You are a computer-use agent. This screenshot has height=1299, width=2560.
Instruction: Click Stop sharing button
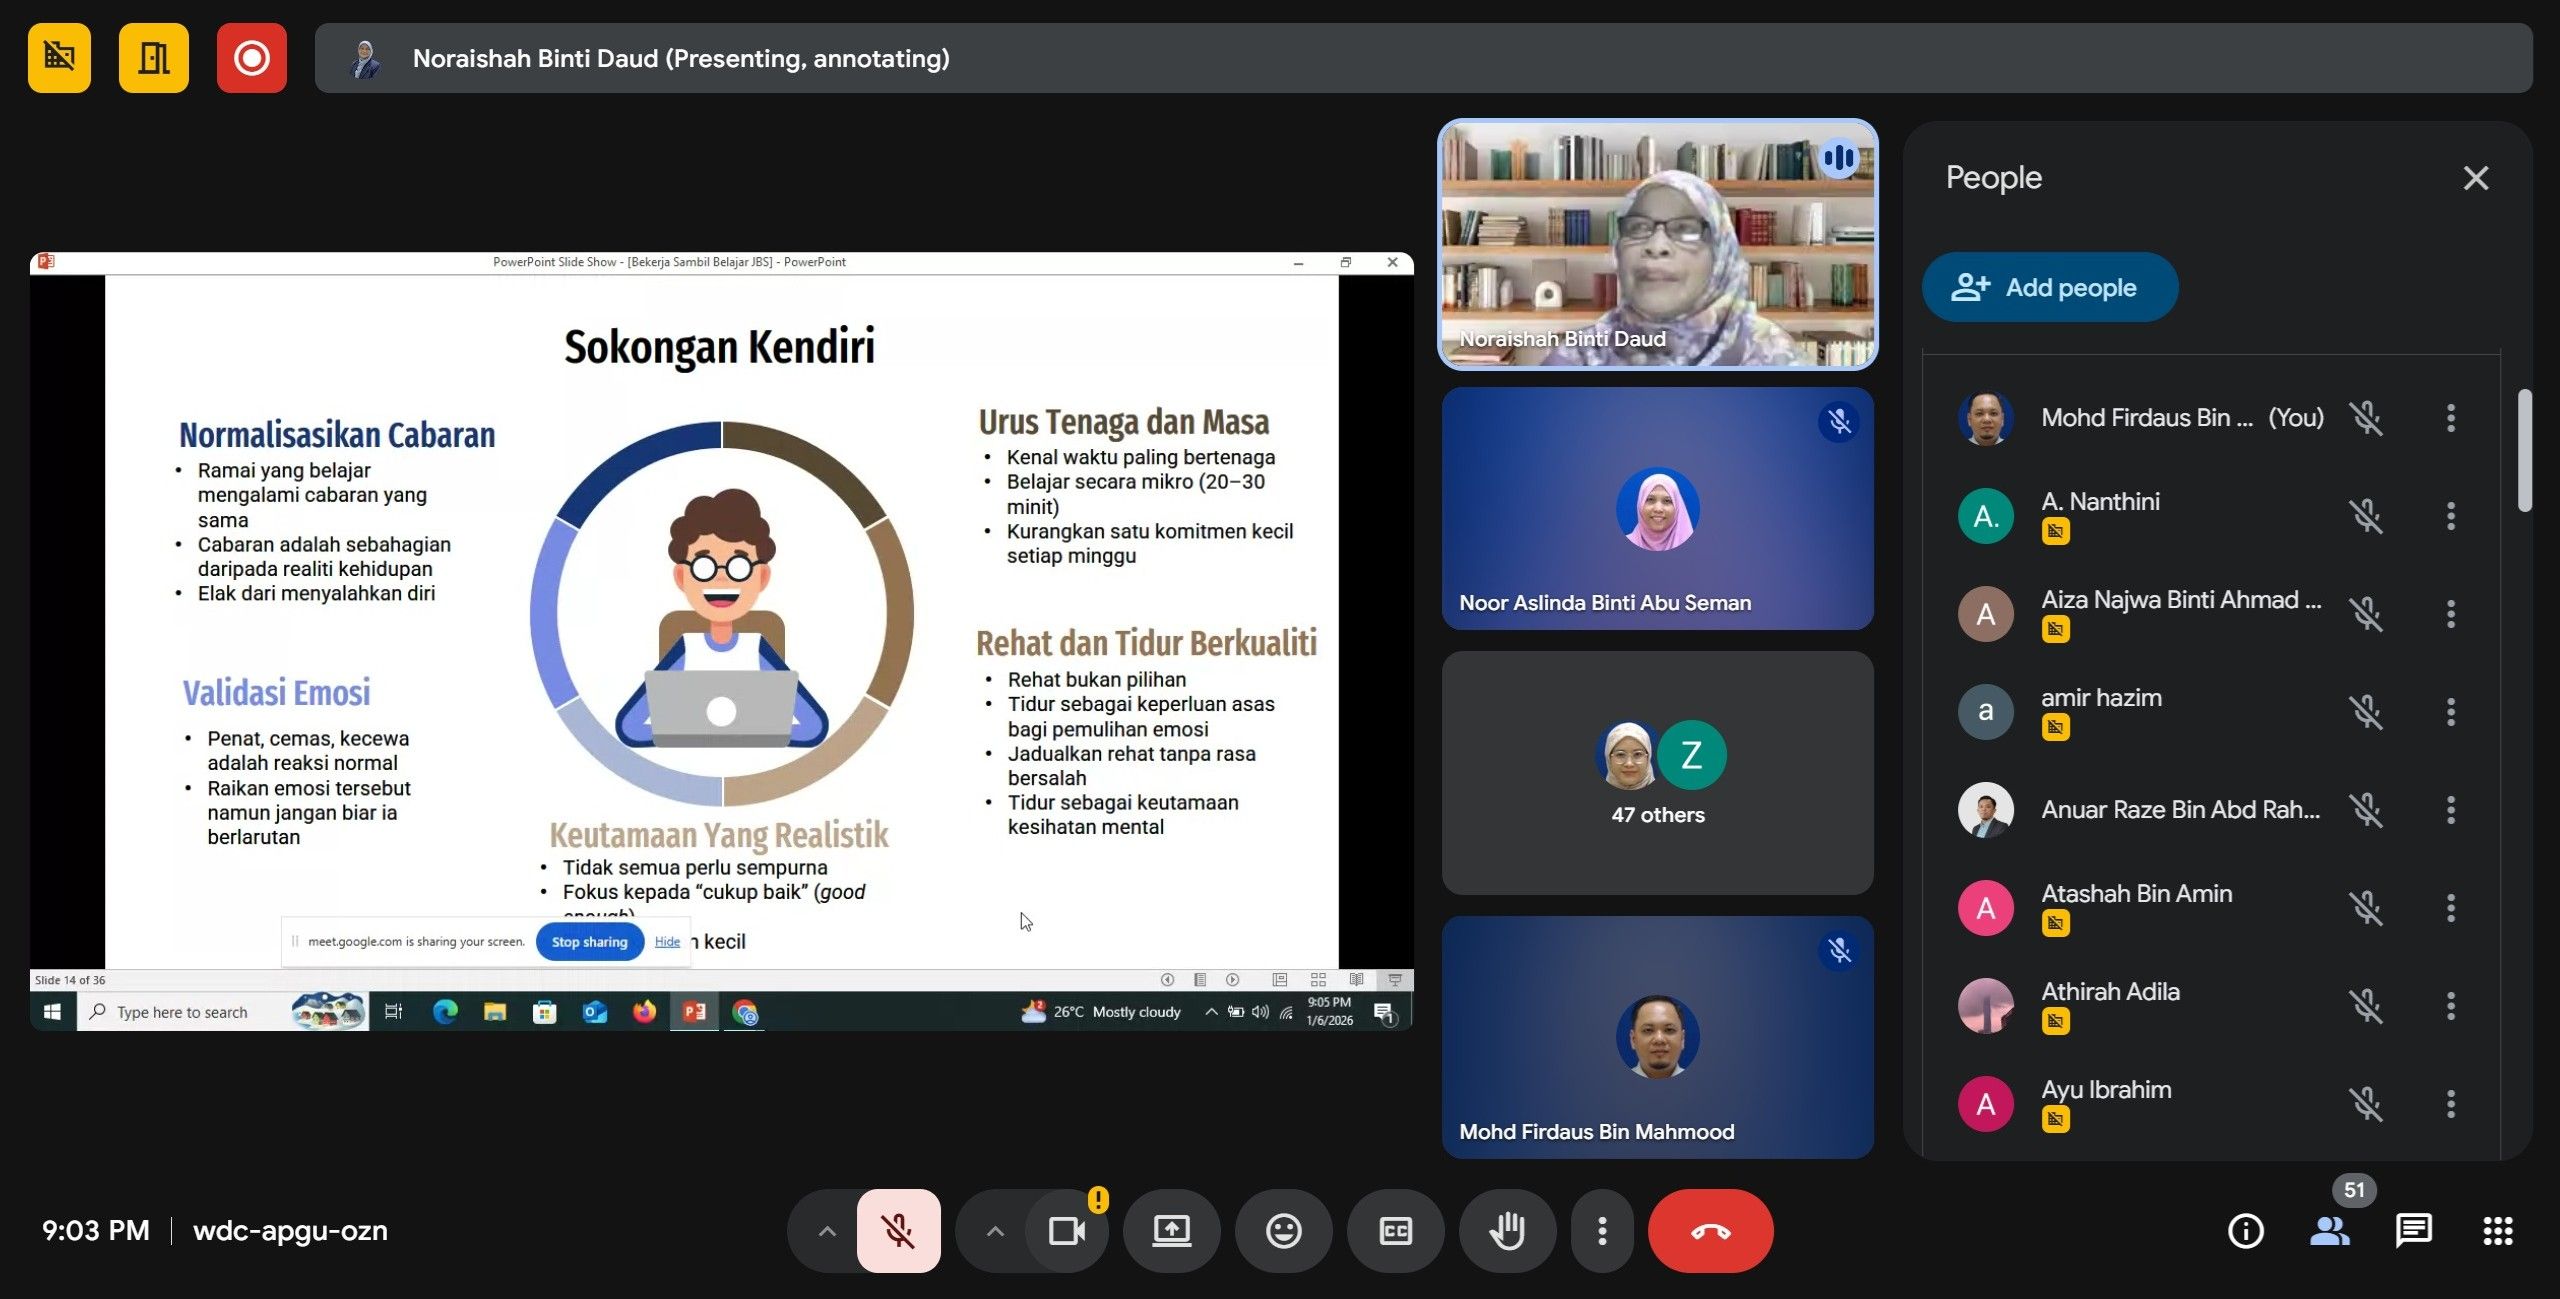click(589, 942)
